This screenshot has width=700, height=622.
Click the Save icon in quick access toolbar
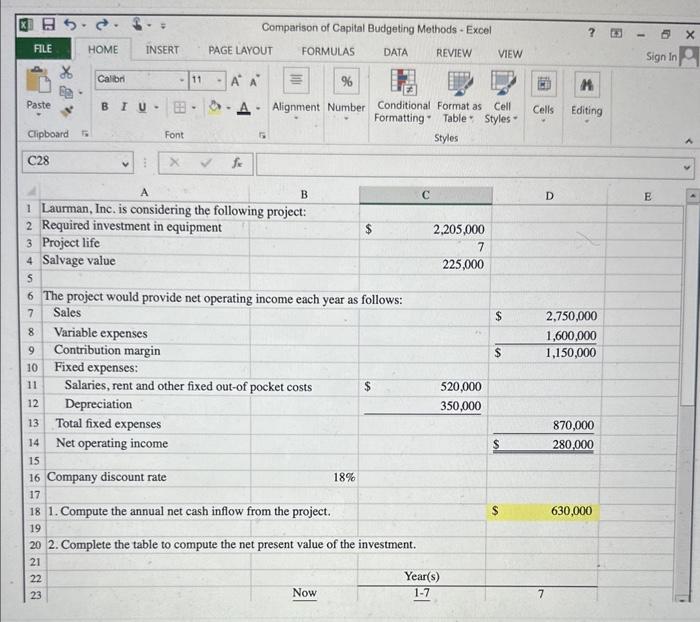(48, 24)
